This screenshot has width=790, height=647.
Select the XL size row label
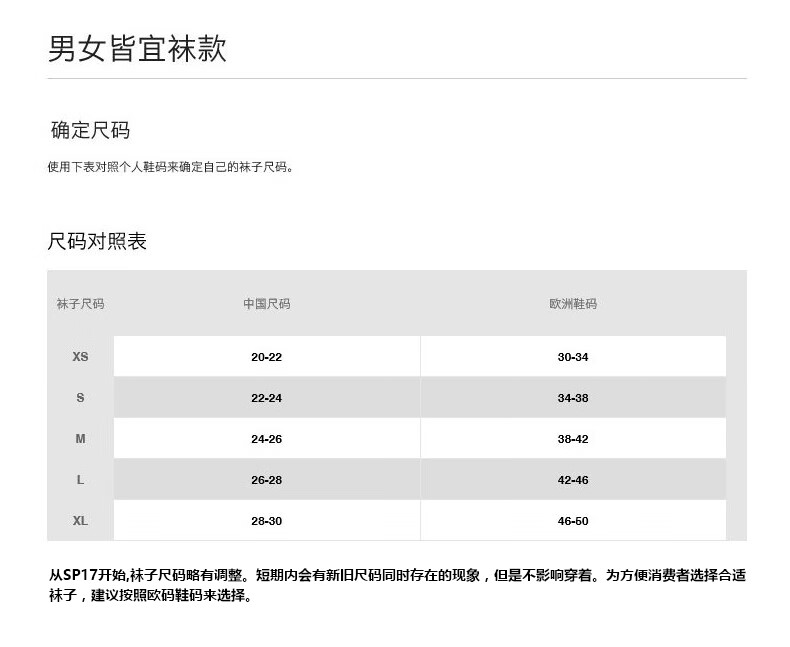coord(80,521)
